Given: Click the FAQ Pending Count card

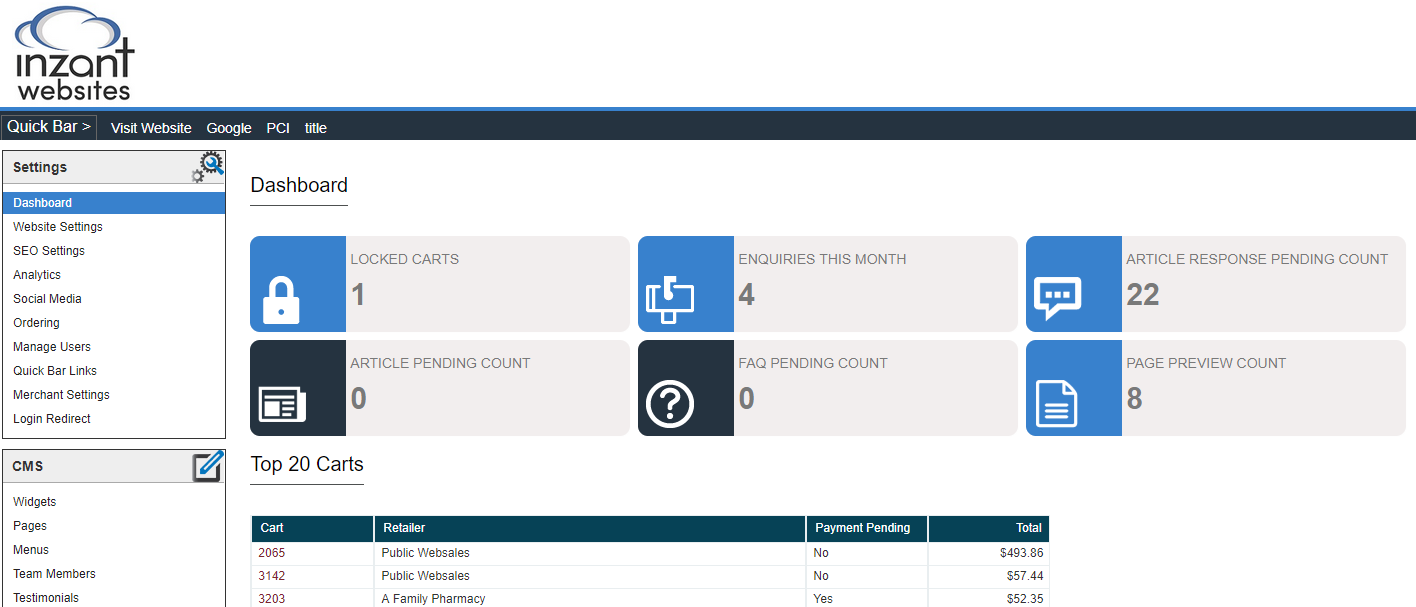Looking at the screenshot, I should pos(828,388).
